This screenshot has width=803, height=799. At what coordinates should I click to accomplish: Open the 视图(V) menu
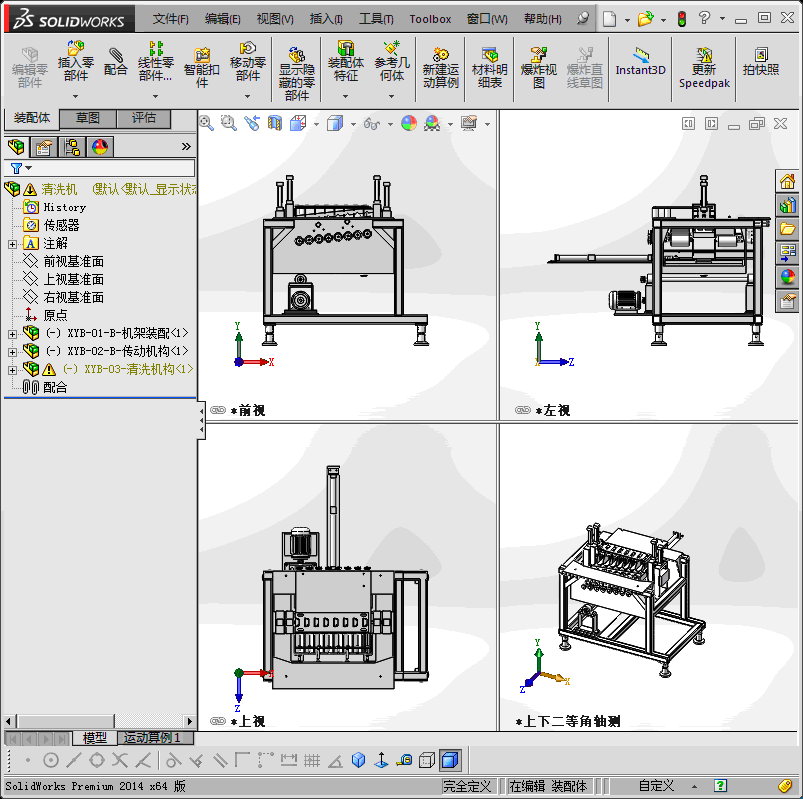(x=275, y=19)
